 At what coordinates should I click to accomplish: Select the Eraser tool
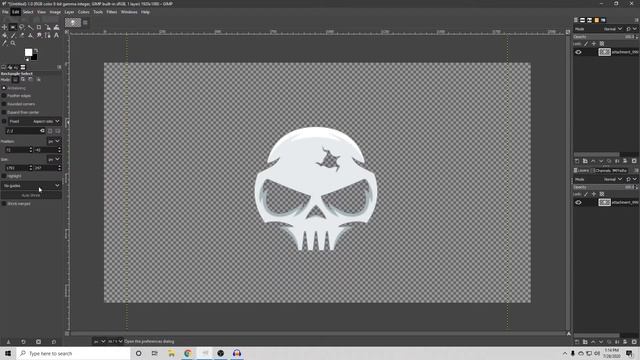22,36
